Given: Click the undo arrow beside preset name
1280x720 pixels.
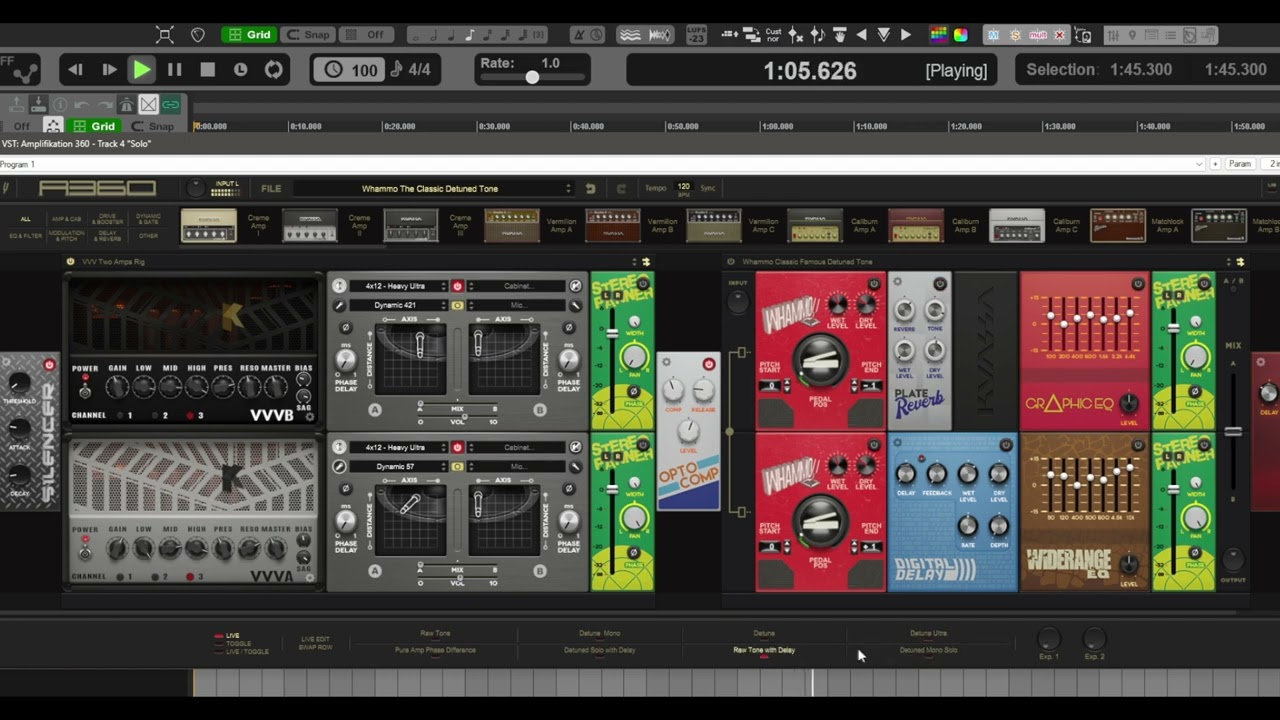Looking at the screenshot, I should pyautogui.click(x=590, y=188).
